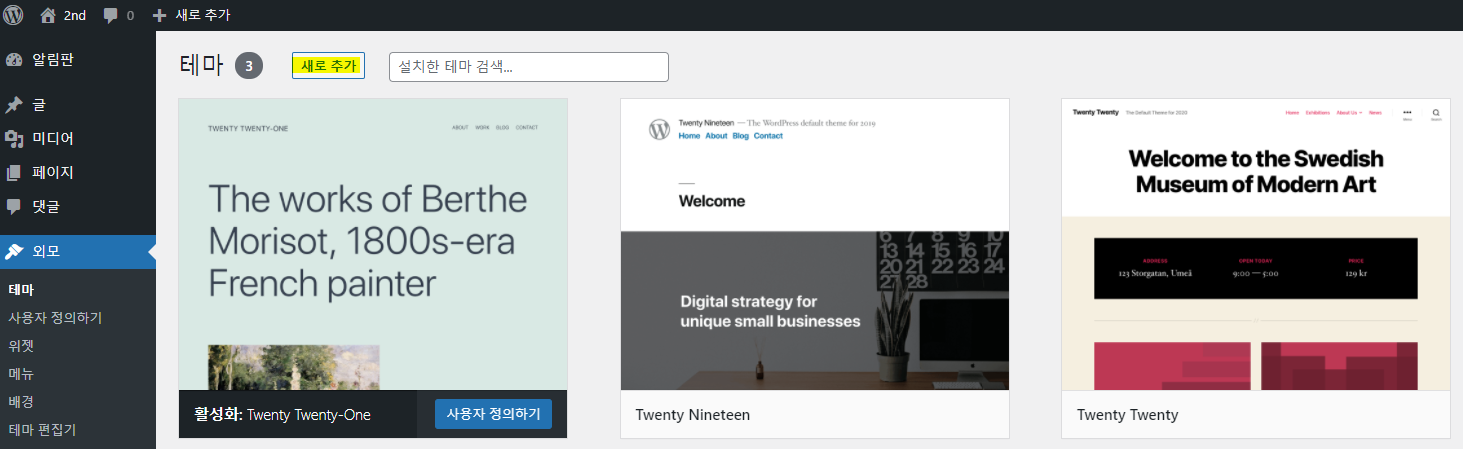Open the Twenty Twenty-One theme screenshot
The width and height of the screenshot is (1463, 449).
pos(373,244)
